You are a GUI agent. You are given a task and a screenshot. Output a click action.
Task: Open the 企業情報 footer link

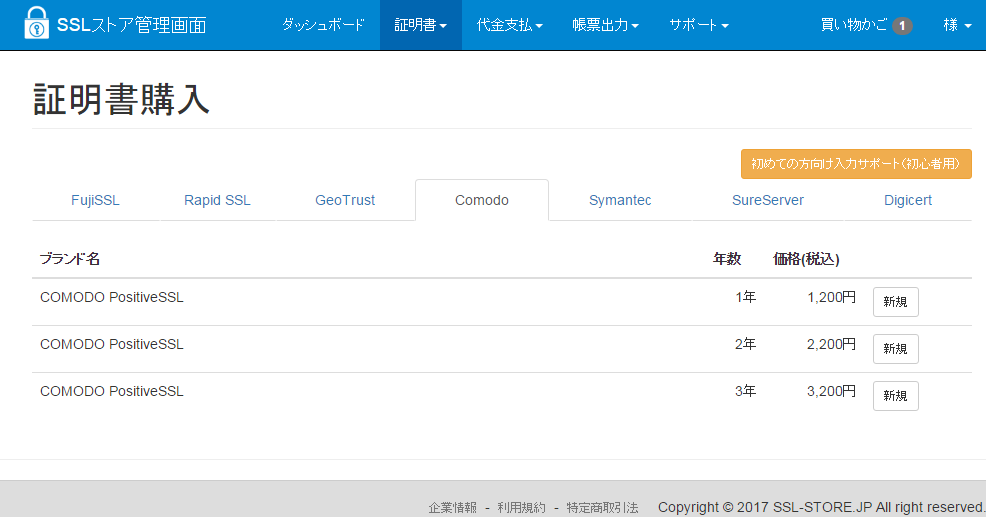453,508
